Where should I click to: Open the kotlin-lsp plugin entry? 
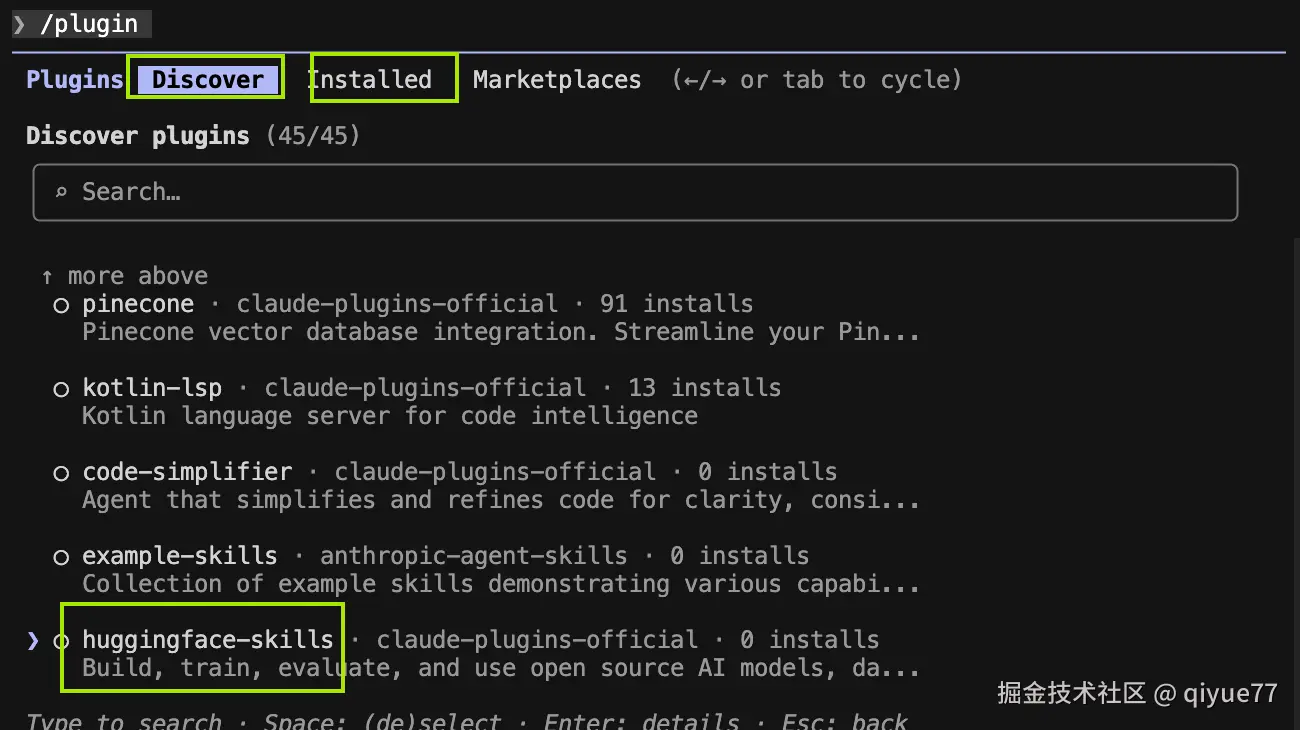coord(152,388)
